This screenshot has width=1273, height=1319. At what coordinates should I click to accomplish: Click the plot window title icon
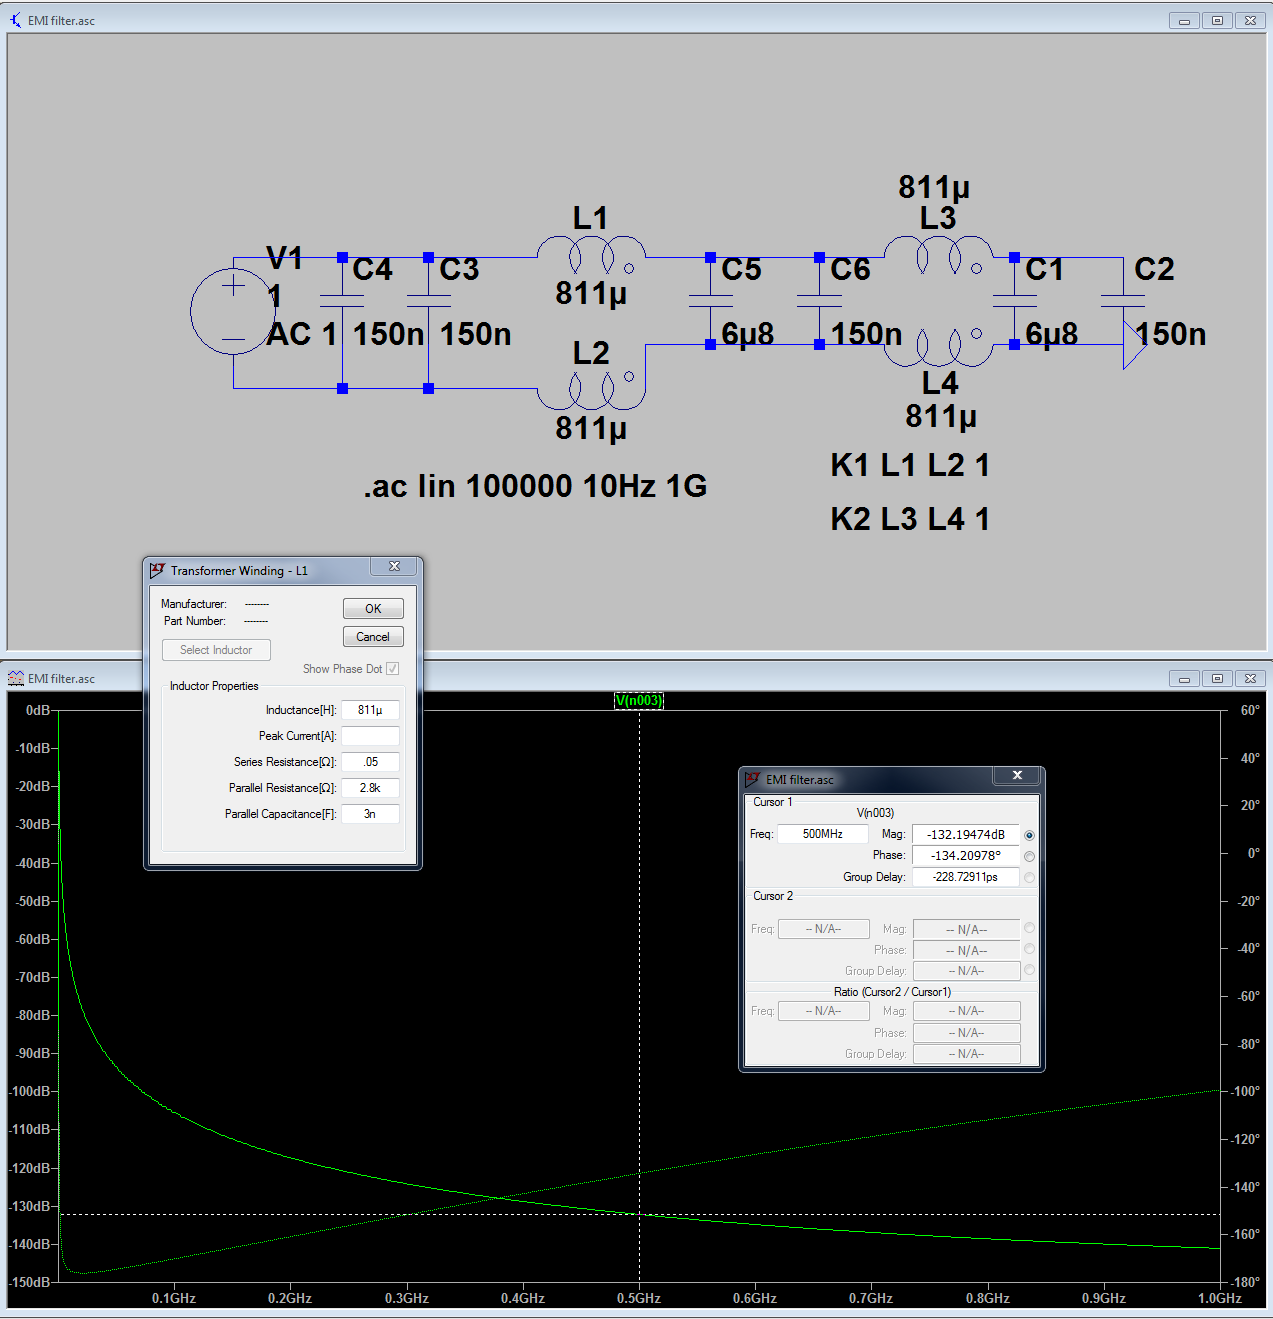coord(15,678)
